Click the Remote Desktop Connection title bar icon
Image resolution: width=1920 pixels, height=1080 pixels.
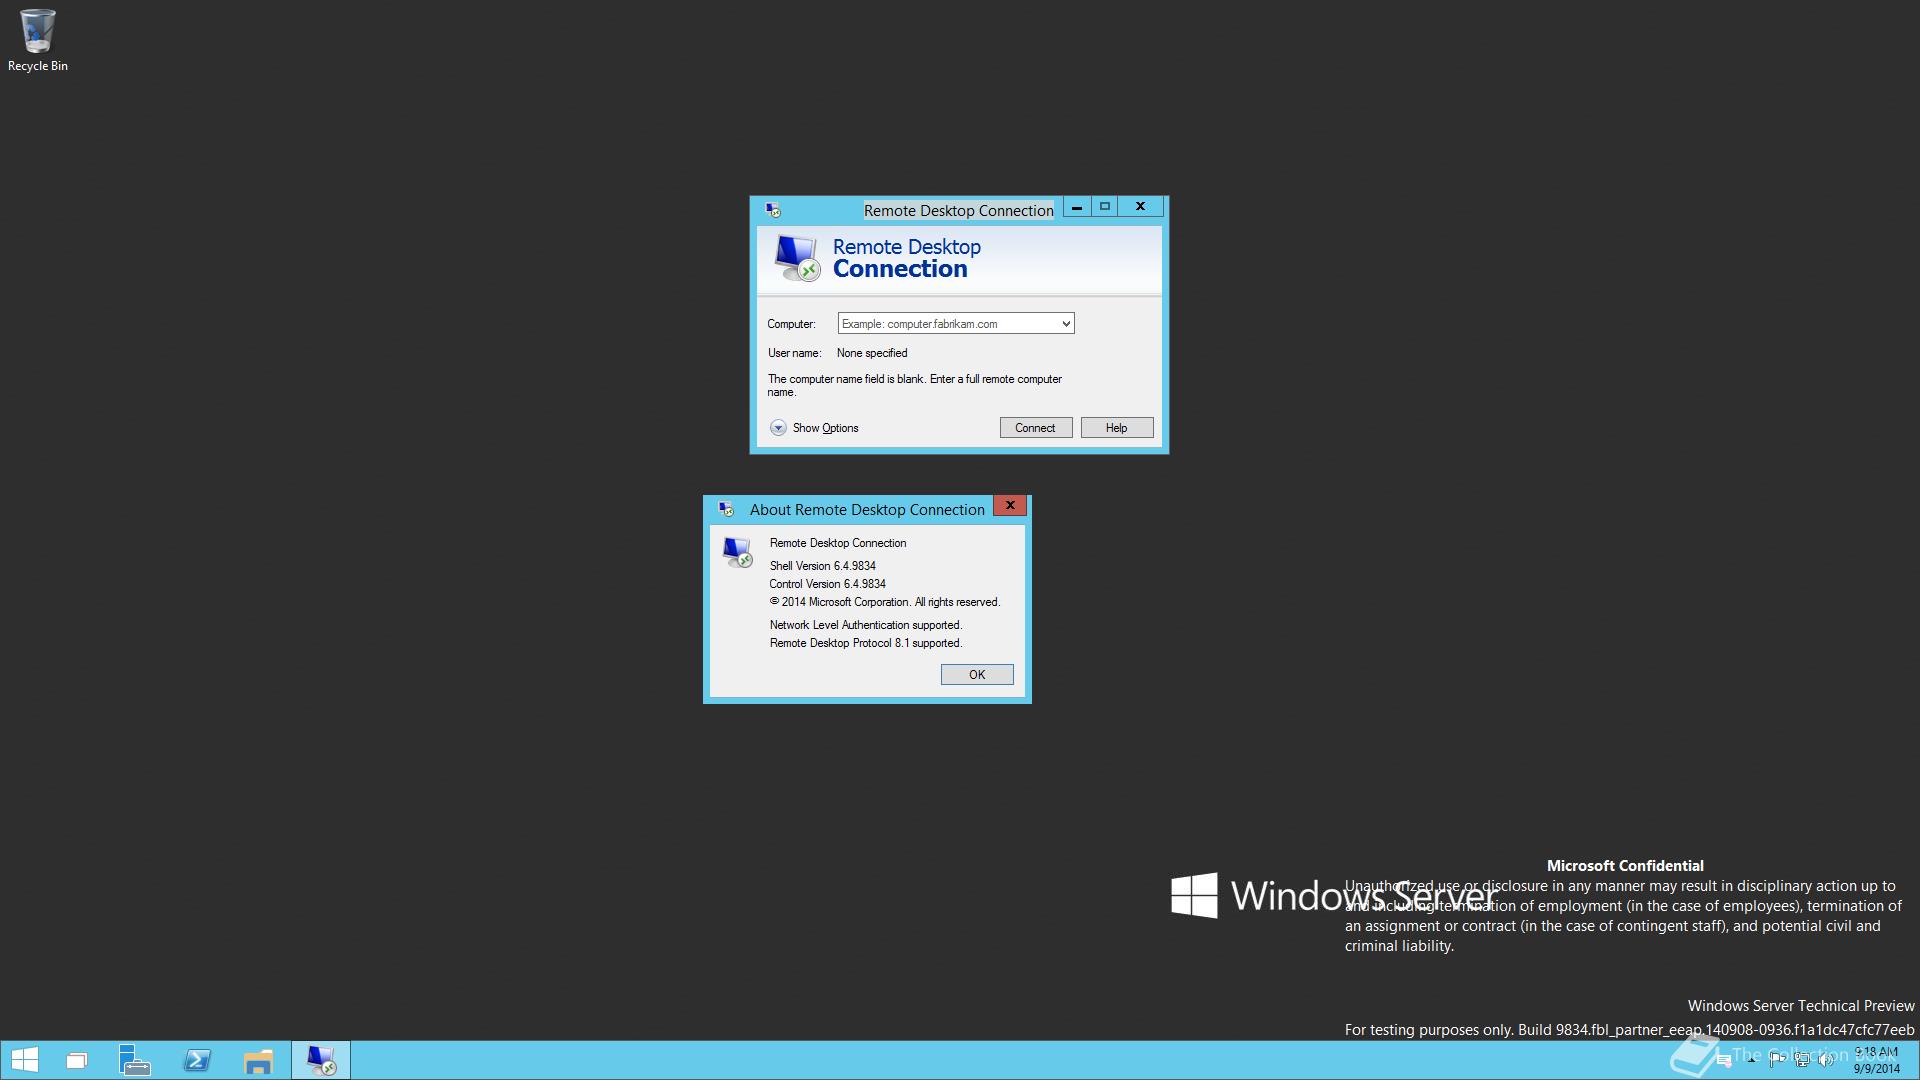pos(772,210)
